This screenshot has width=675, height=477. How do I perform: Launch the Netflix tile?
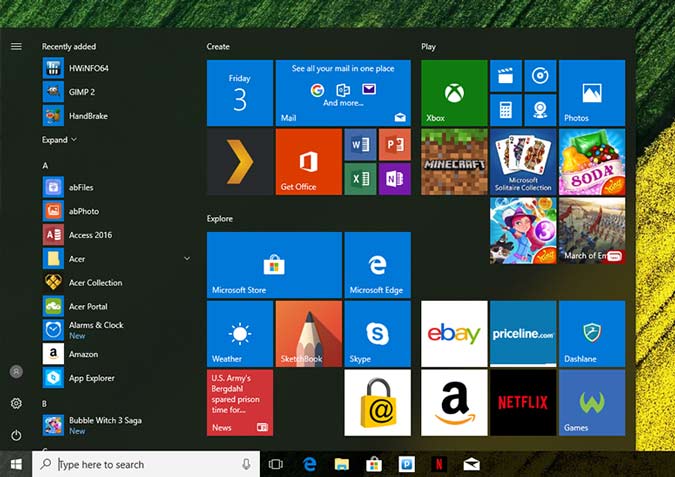(x=523, y=403)
